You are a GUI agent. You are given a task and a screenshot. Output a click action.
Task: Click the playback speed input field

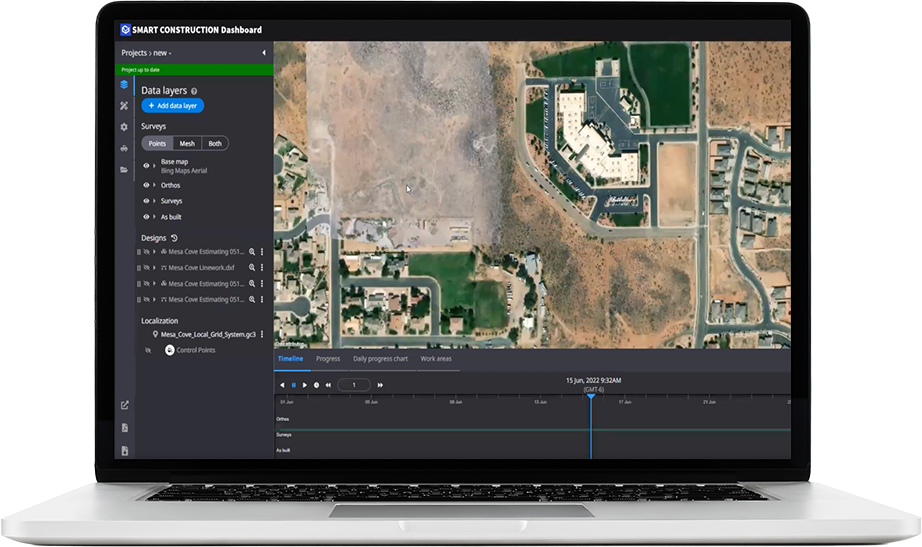tap(354, 385)
